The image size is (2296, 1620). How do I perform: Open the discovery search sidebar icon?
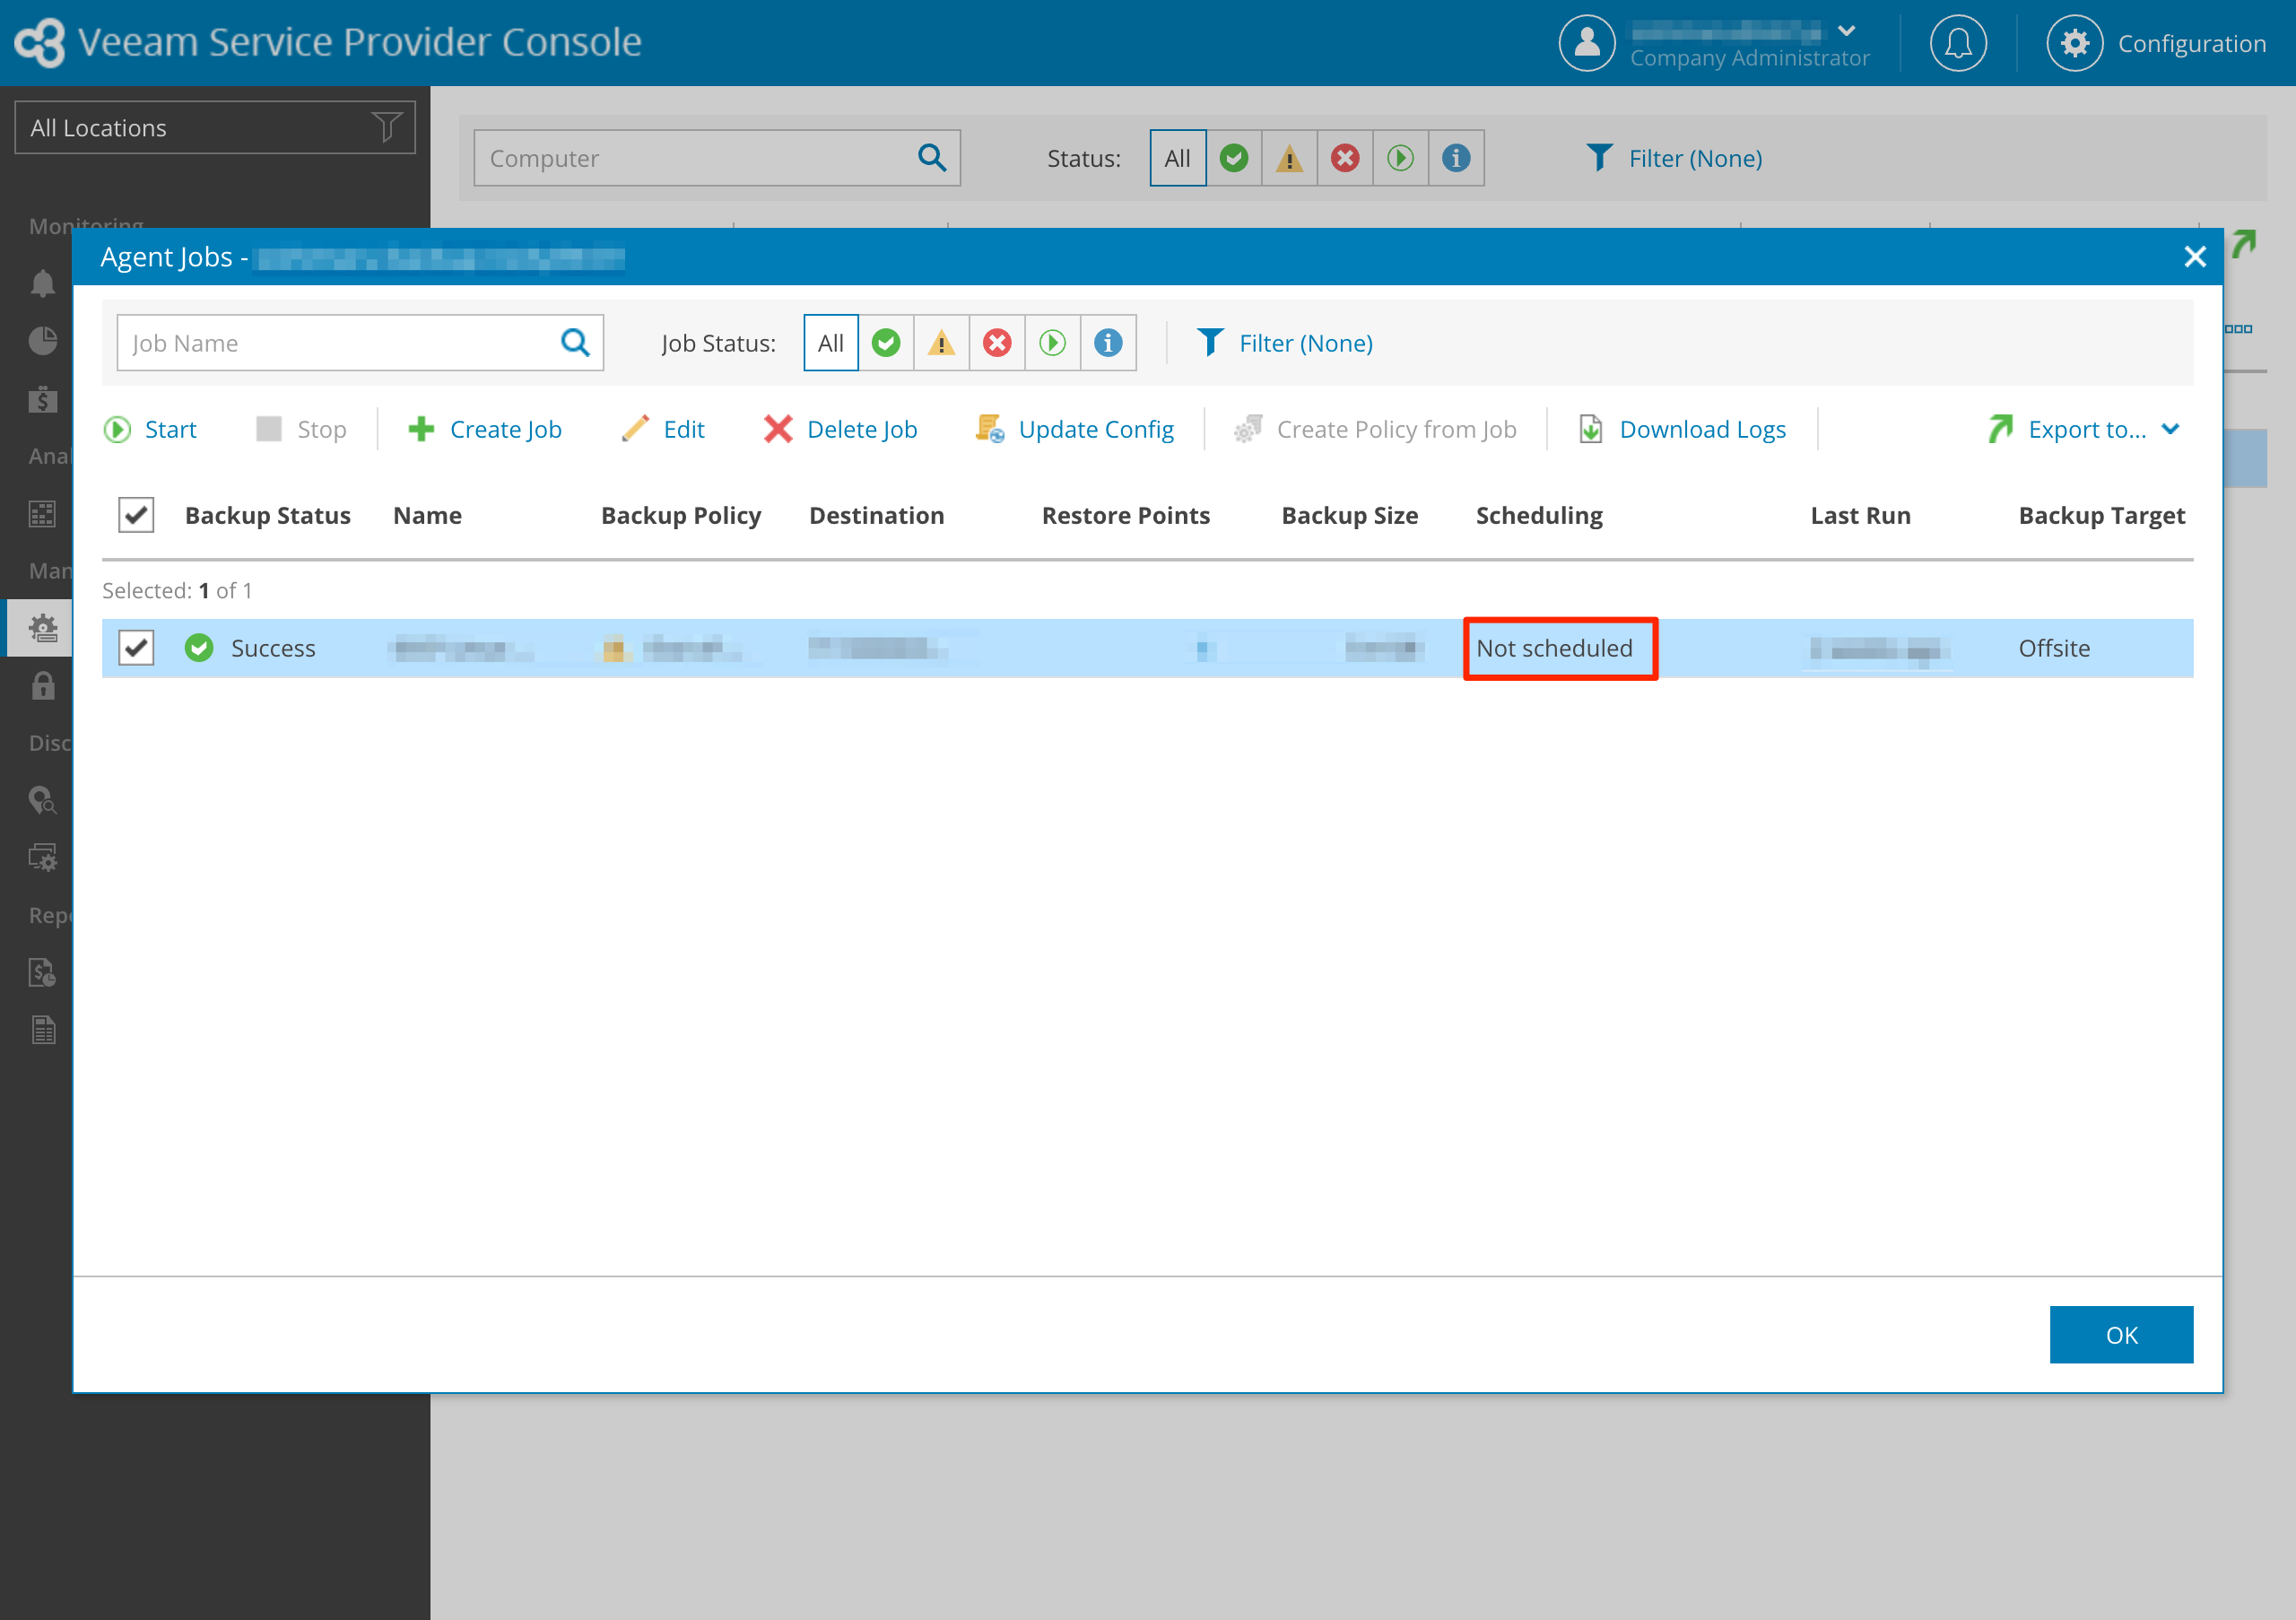(42, 800)
